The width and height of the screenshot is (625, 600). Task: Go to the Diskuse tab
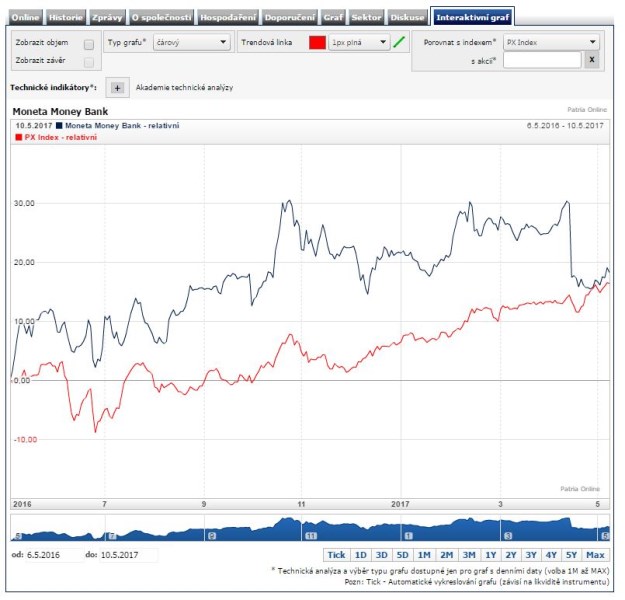click(406, 18)
